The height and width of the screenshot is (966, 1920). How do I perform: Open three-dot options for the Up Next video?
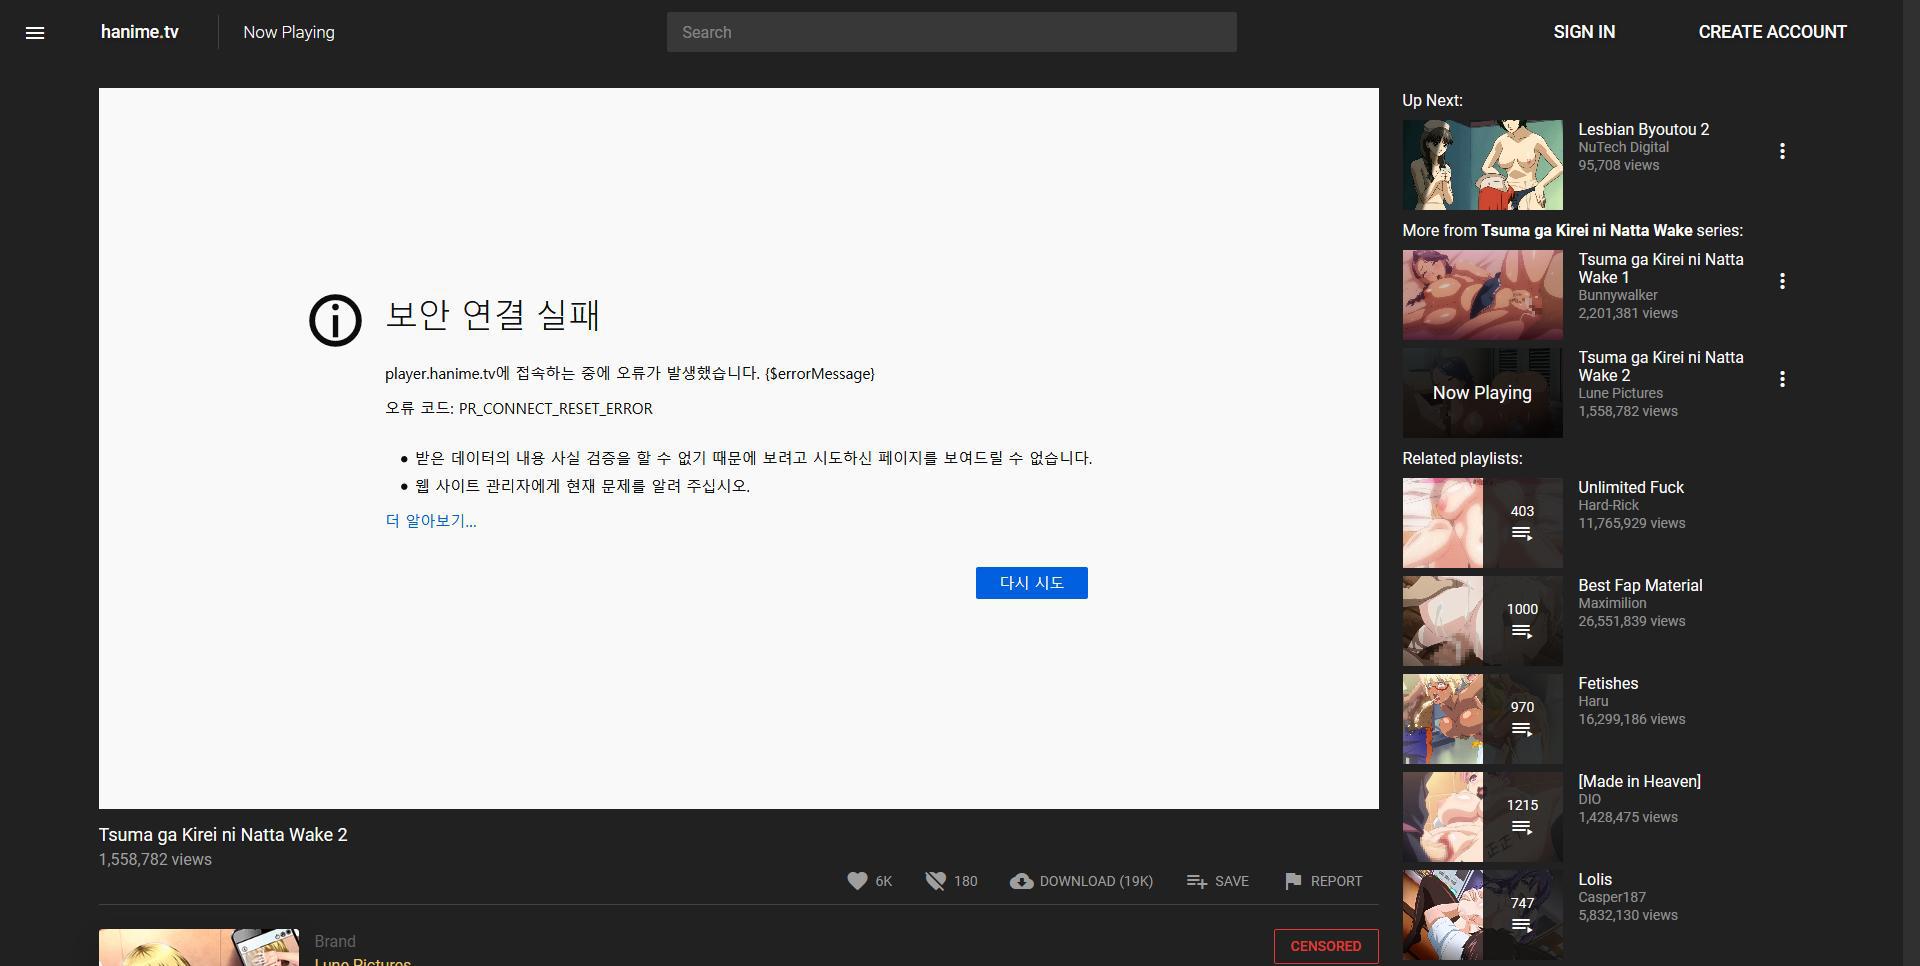tap(1782, 151)
